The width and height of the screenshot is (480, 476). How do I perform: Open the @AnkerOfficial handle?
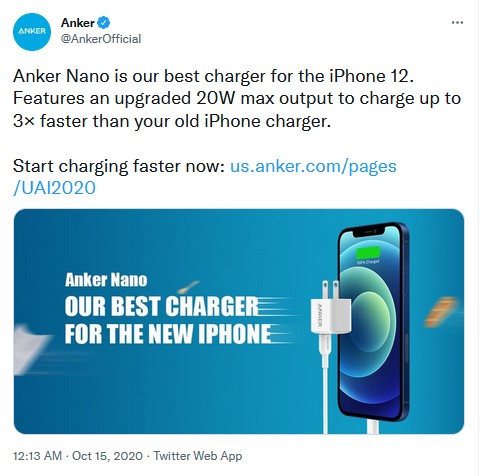[101, 39]
